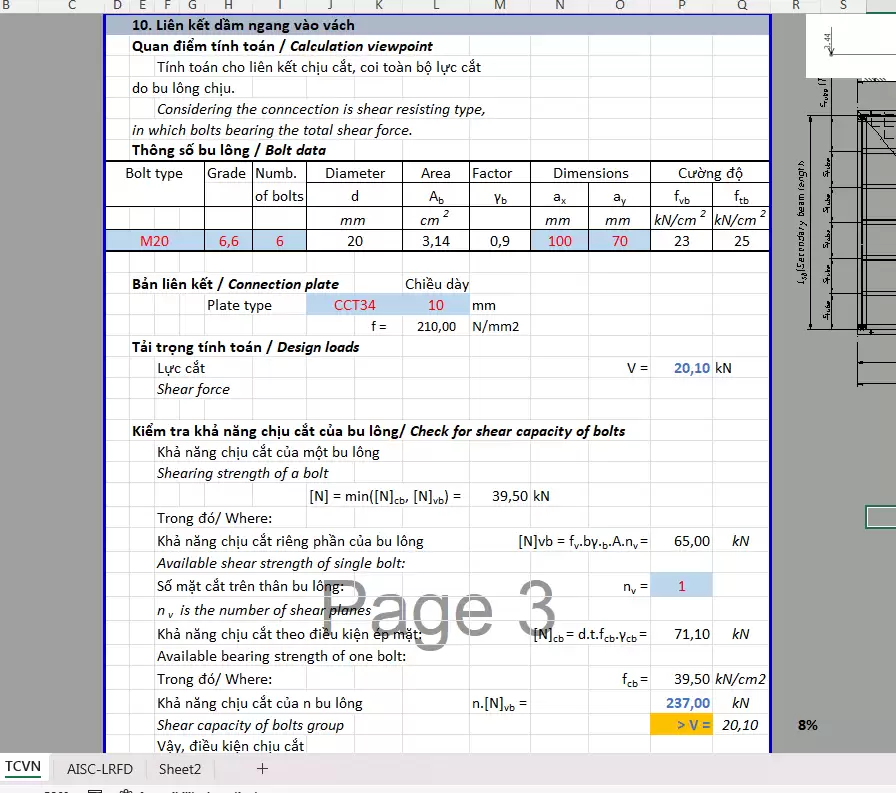The height and width of the screenshot is (793, 896).
Task: Select column S header
Action: [x=843, y=6]
